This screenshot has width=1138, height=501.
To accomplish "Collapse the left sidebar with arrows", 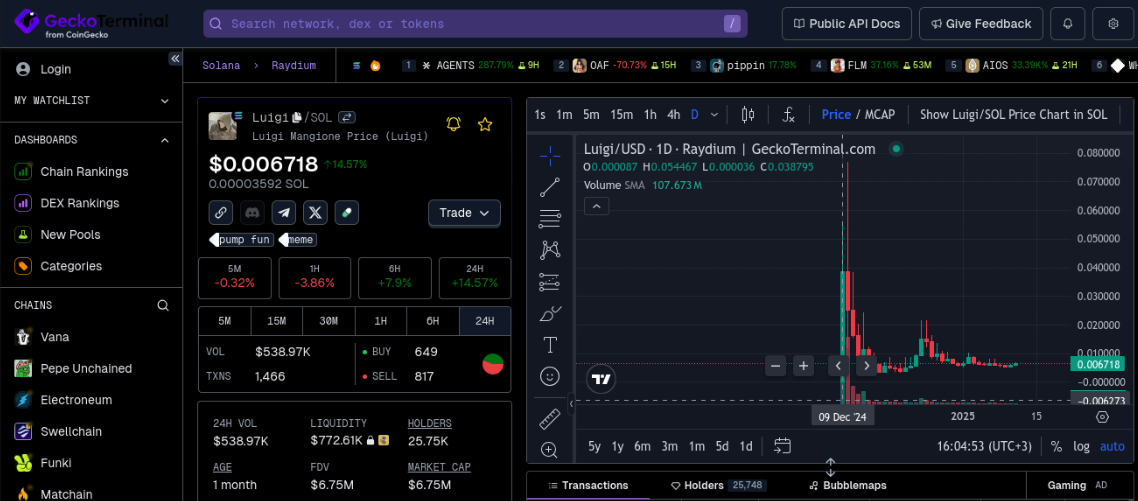I will tap(175, 59).
